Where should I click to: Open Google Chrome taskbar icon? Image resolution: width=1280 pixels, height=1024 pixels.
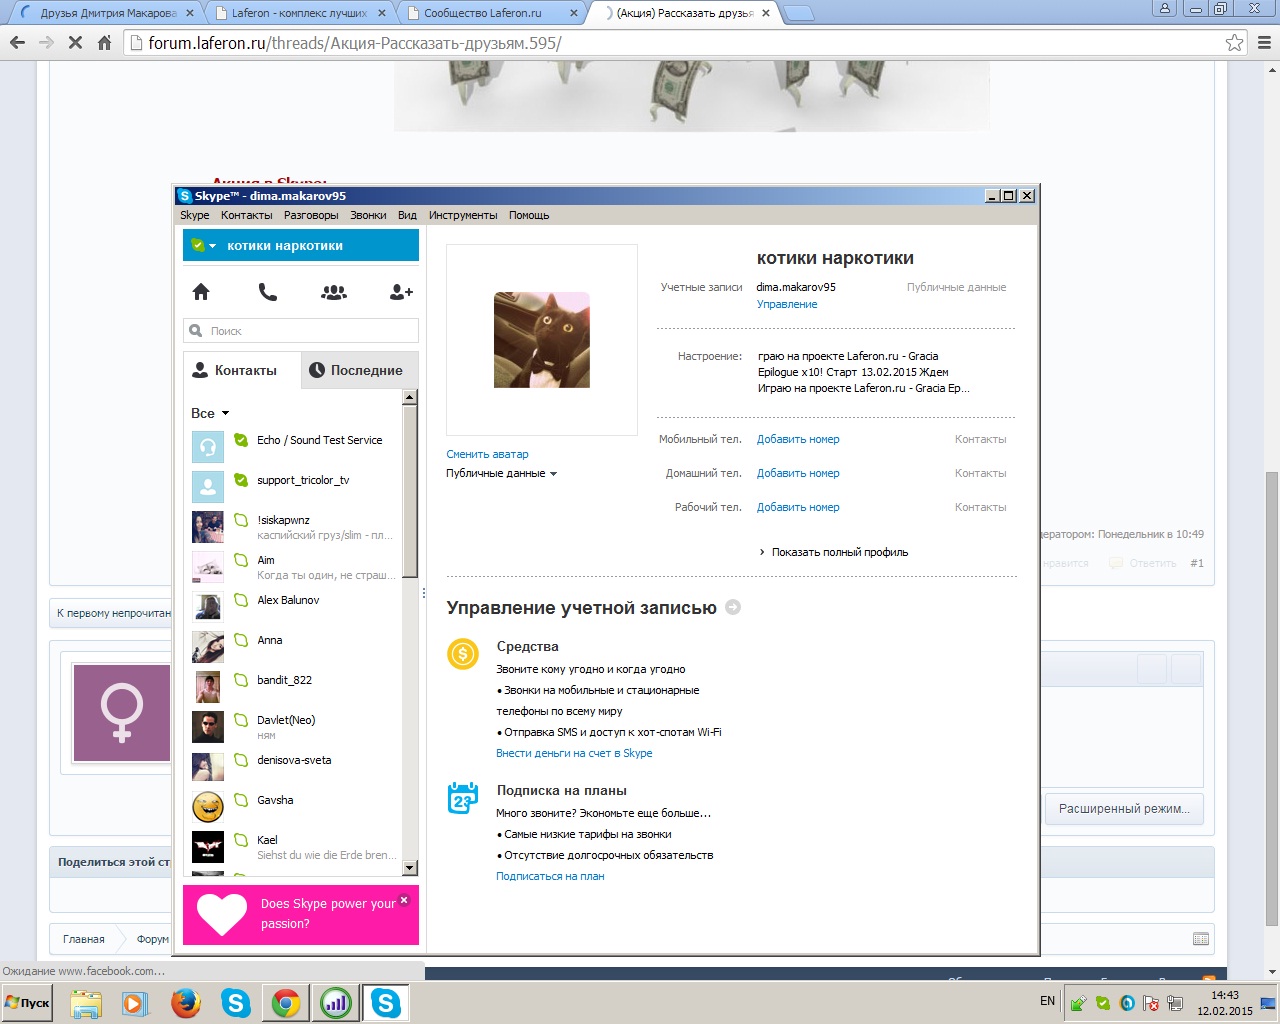[x=286, y=1003]
